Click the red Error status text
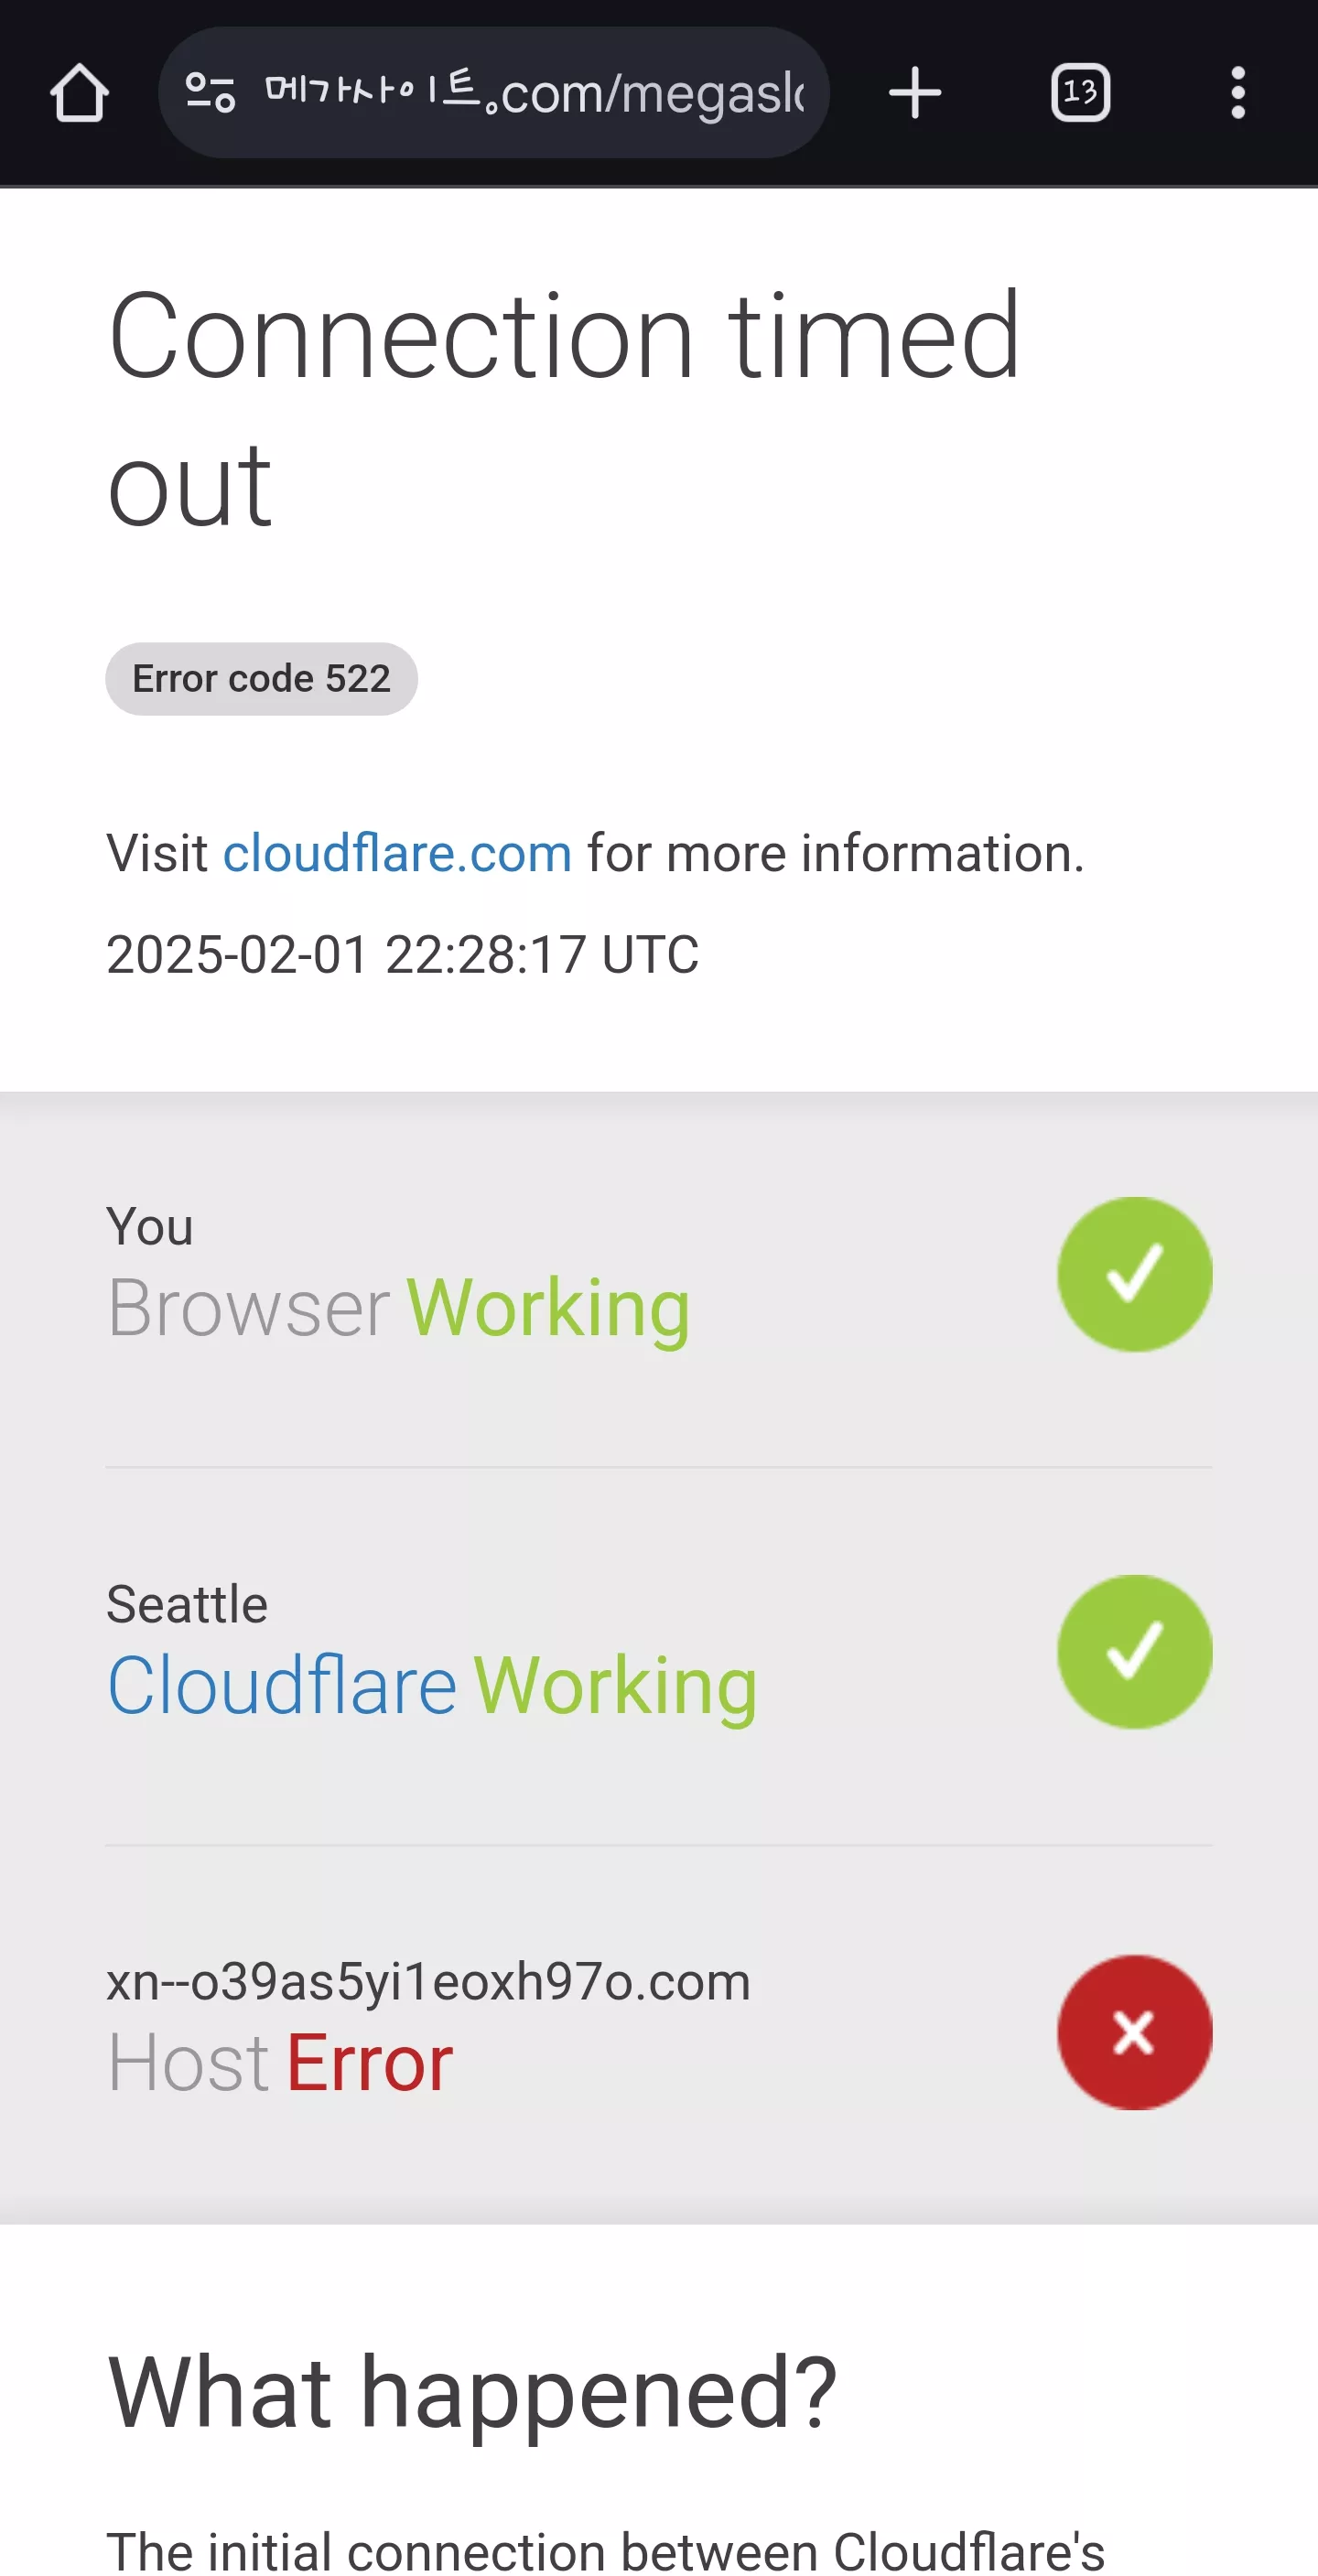Screen dimensions: 1318x2576 coord(369,2063)
